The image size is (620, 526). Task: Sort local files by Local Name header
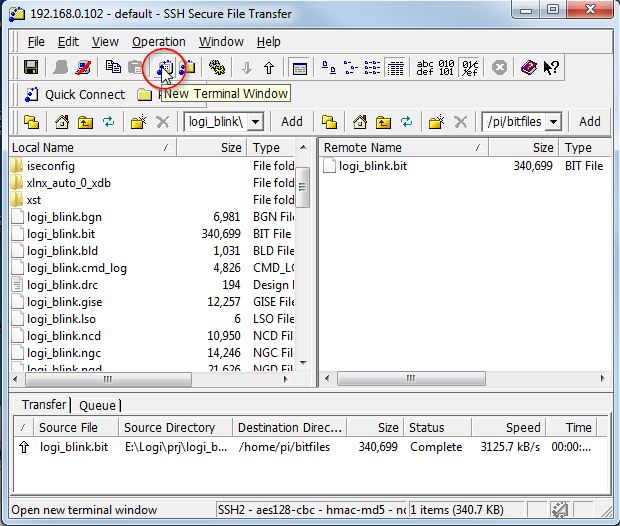[93, 148]
